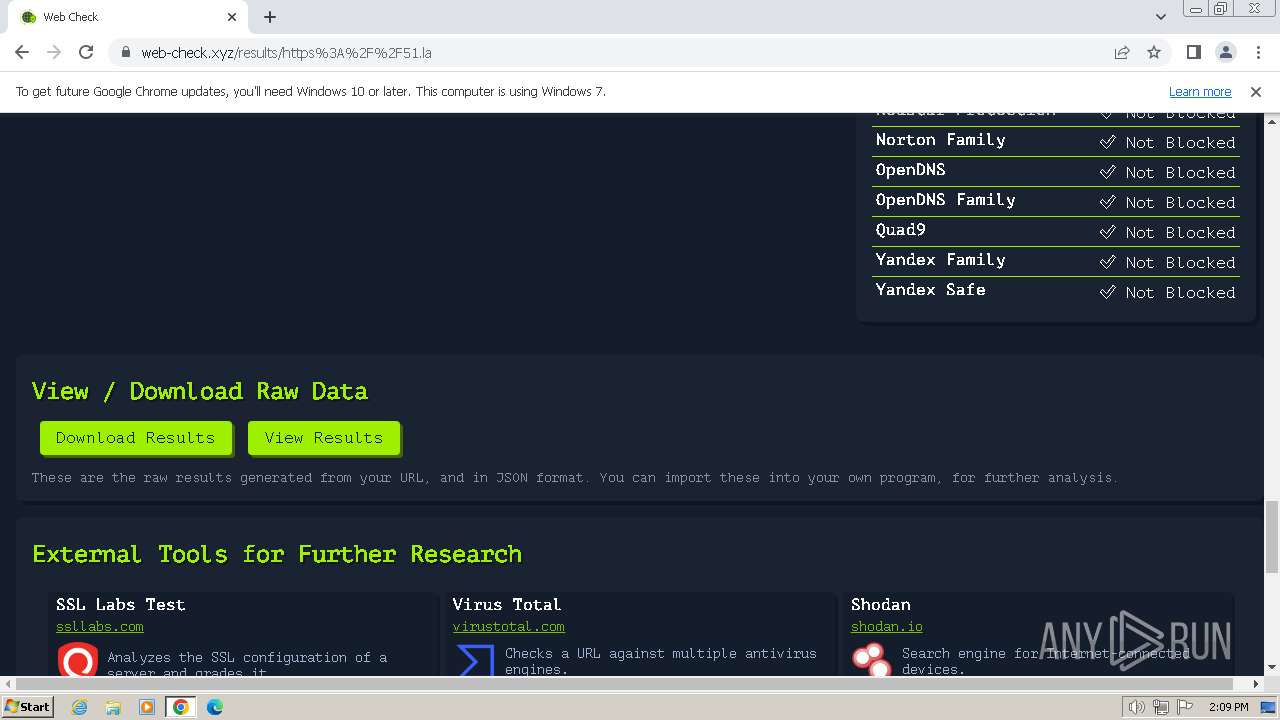The height and width of the screenshot is (720, 1280).
Task: Select Yandex Family row label
Action: 940,260
